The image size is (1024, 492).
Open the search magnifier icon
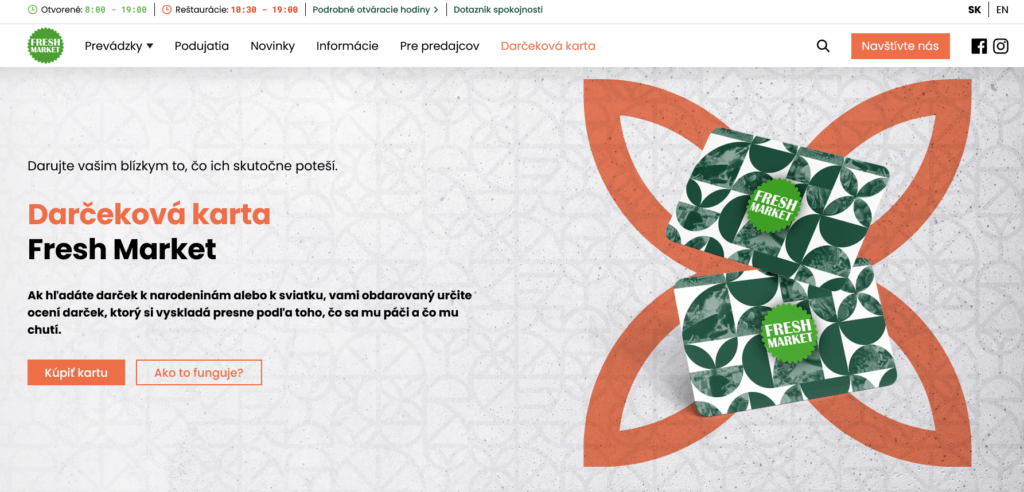823,46
